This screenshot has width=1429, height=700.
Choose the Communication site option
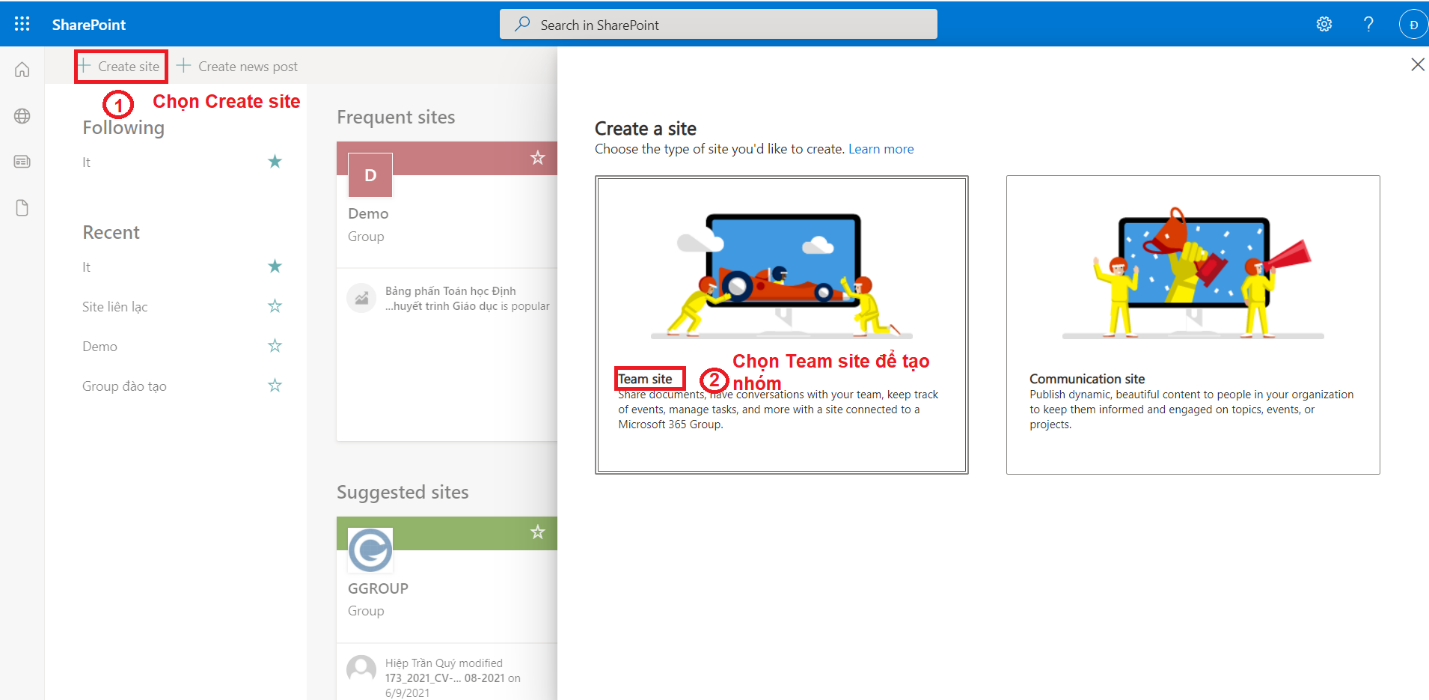coord(1193,325)
